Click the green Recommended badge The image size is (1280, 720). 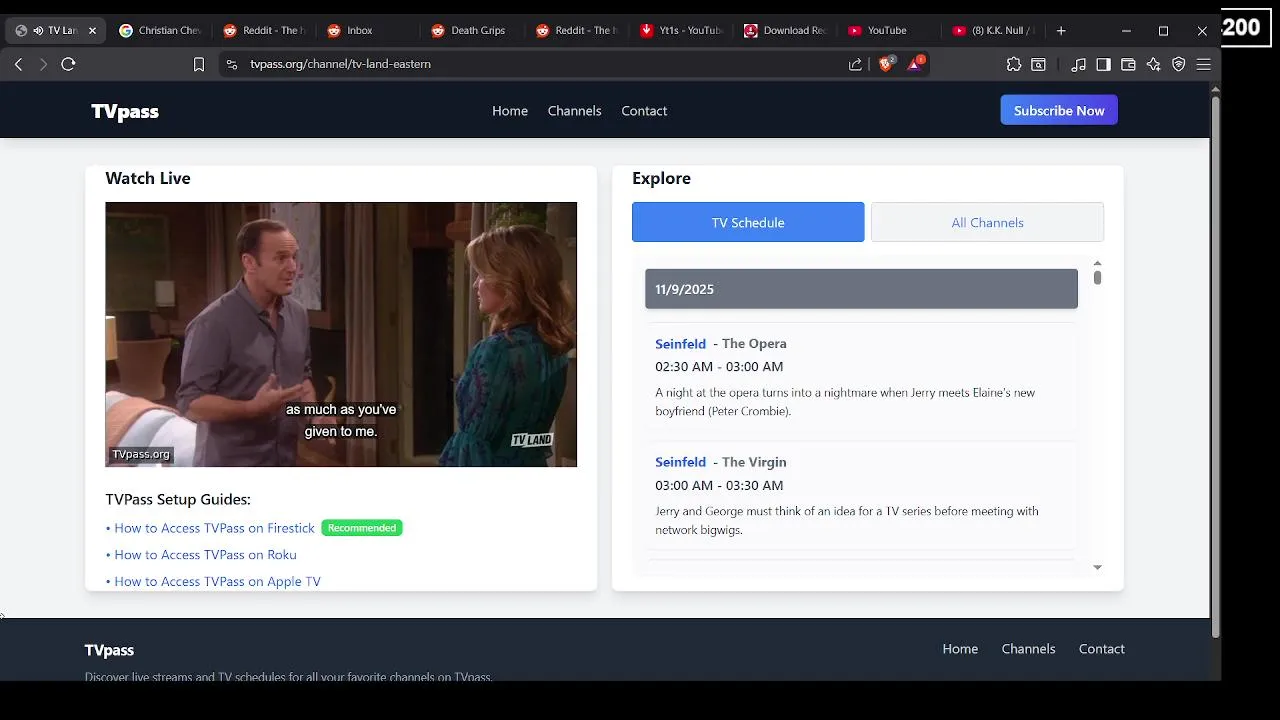(x=362, y=528)
